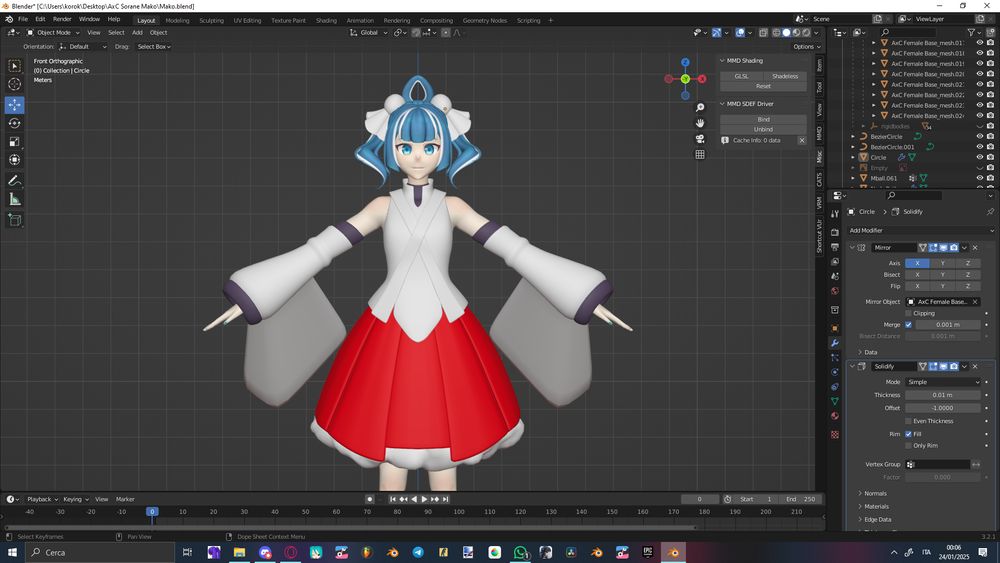Enable the Even Thickness checkbox
This screenshot has height=563, width=1000.
click(908, 421)
